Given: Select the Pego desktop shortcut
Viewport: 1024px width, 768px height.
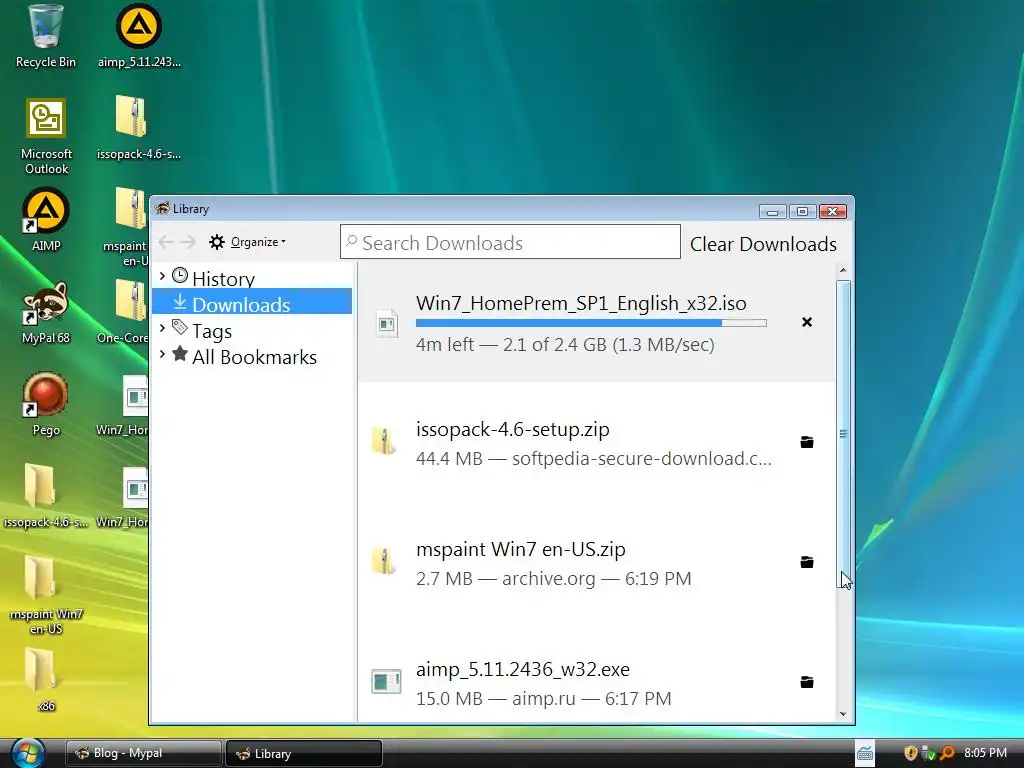Looking at the screenshot, I should point(46,404).
